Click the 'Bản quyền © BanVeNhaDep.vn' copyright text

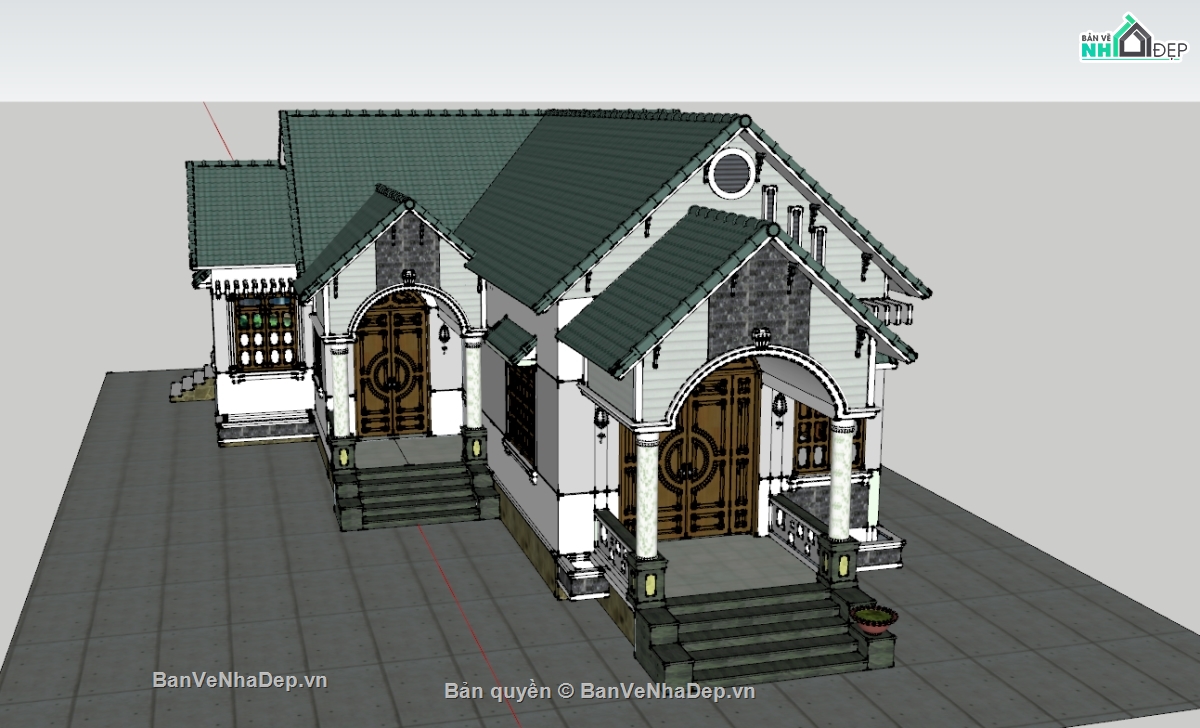click(599, 690)
